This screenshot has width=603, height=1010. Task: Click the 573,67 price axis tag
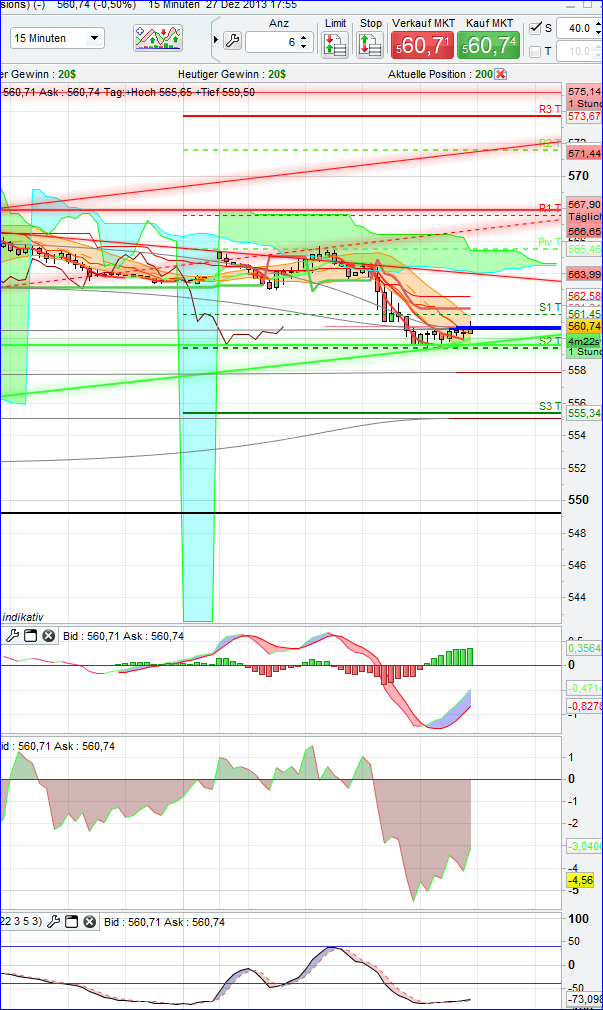[x=584, y=117]
